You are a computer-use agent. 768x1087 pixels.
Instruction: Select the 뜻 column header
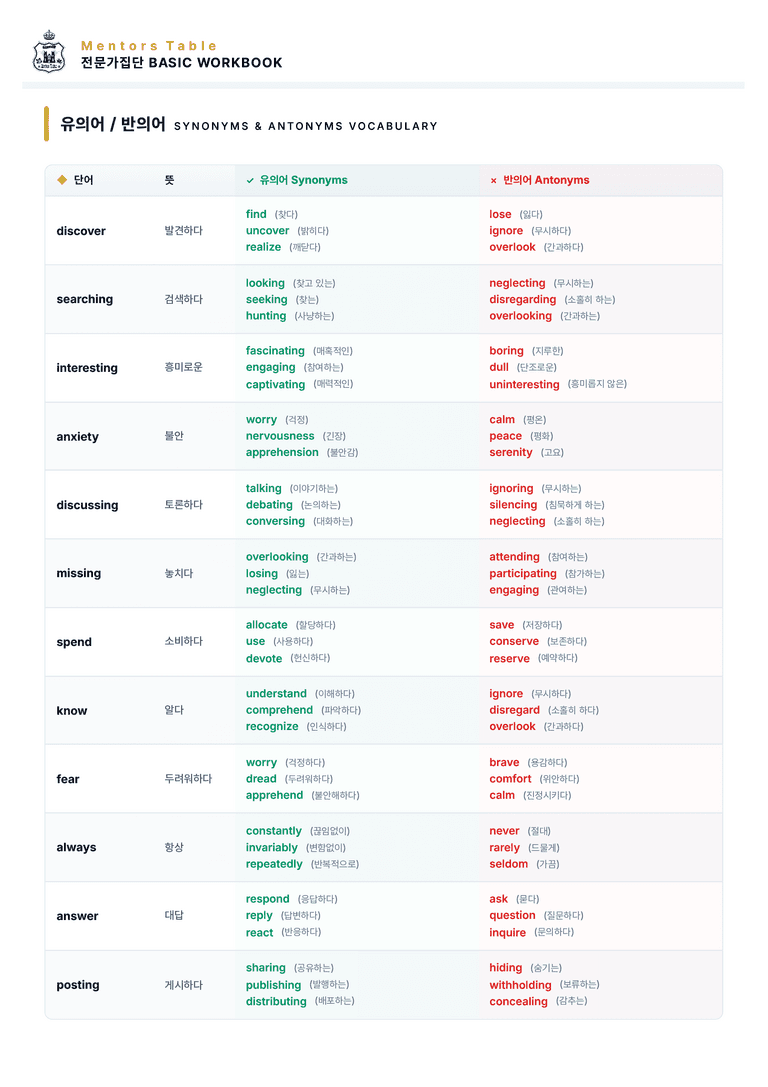pos(169,180)
